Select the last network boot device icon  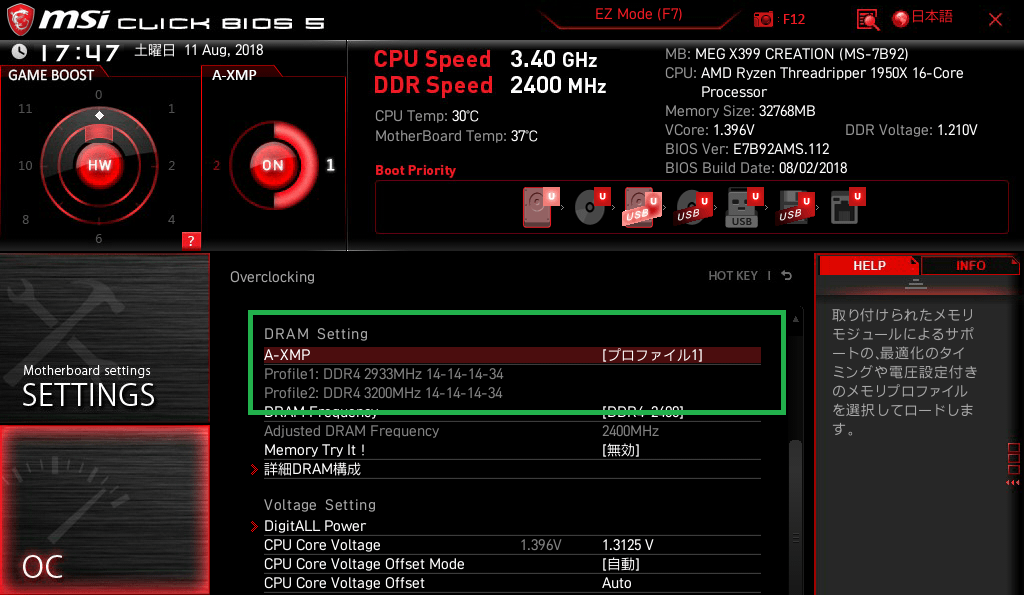[848, 206]
